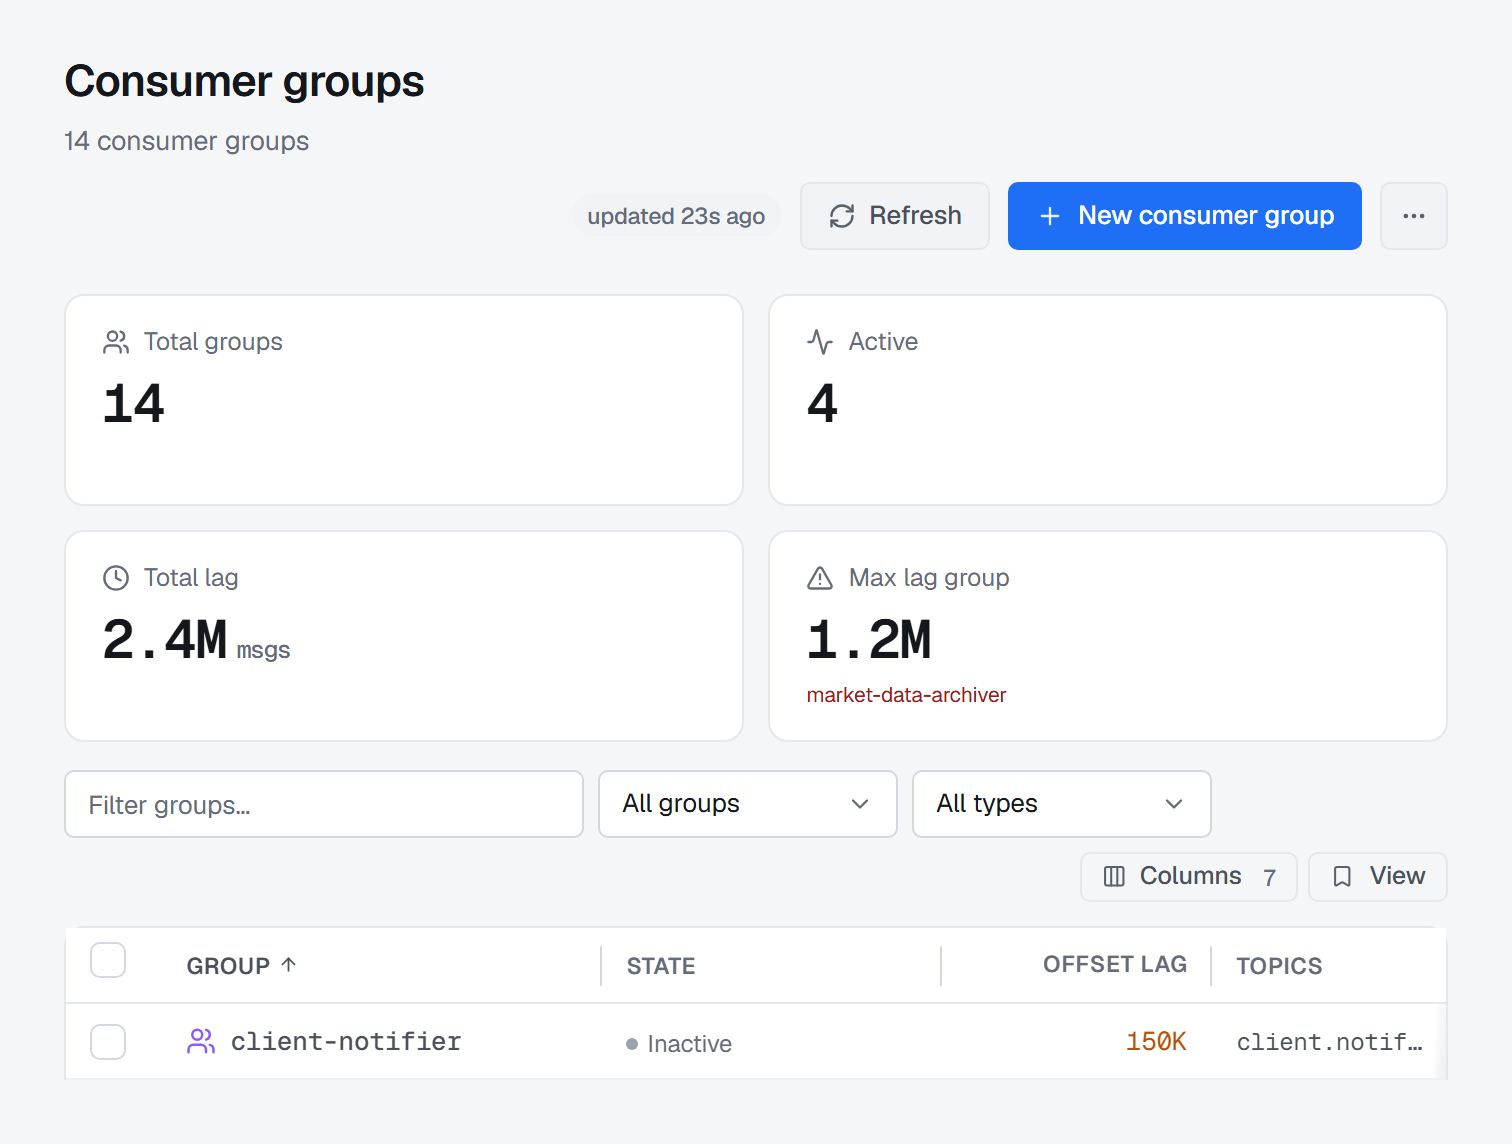Viewport: 1512px width, 1144px height.
Task: Click the Total groups value 14
Action: tap(134, 404)
